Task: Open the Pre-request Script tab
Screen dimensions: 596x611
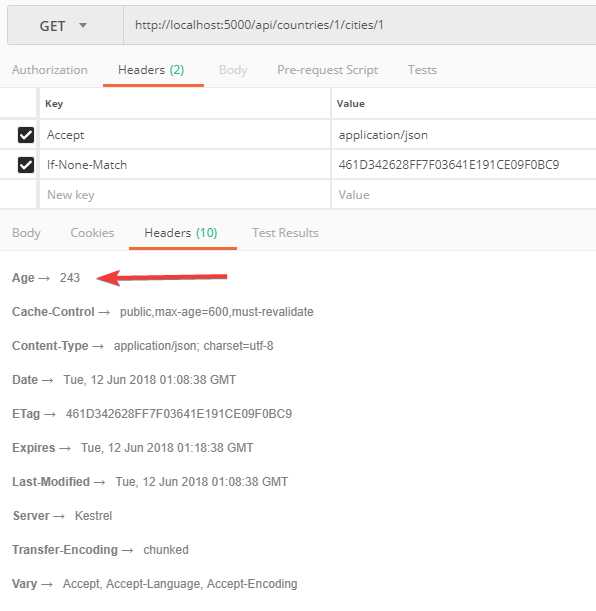Action: coord(328,70)
